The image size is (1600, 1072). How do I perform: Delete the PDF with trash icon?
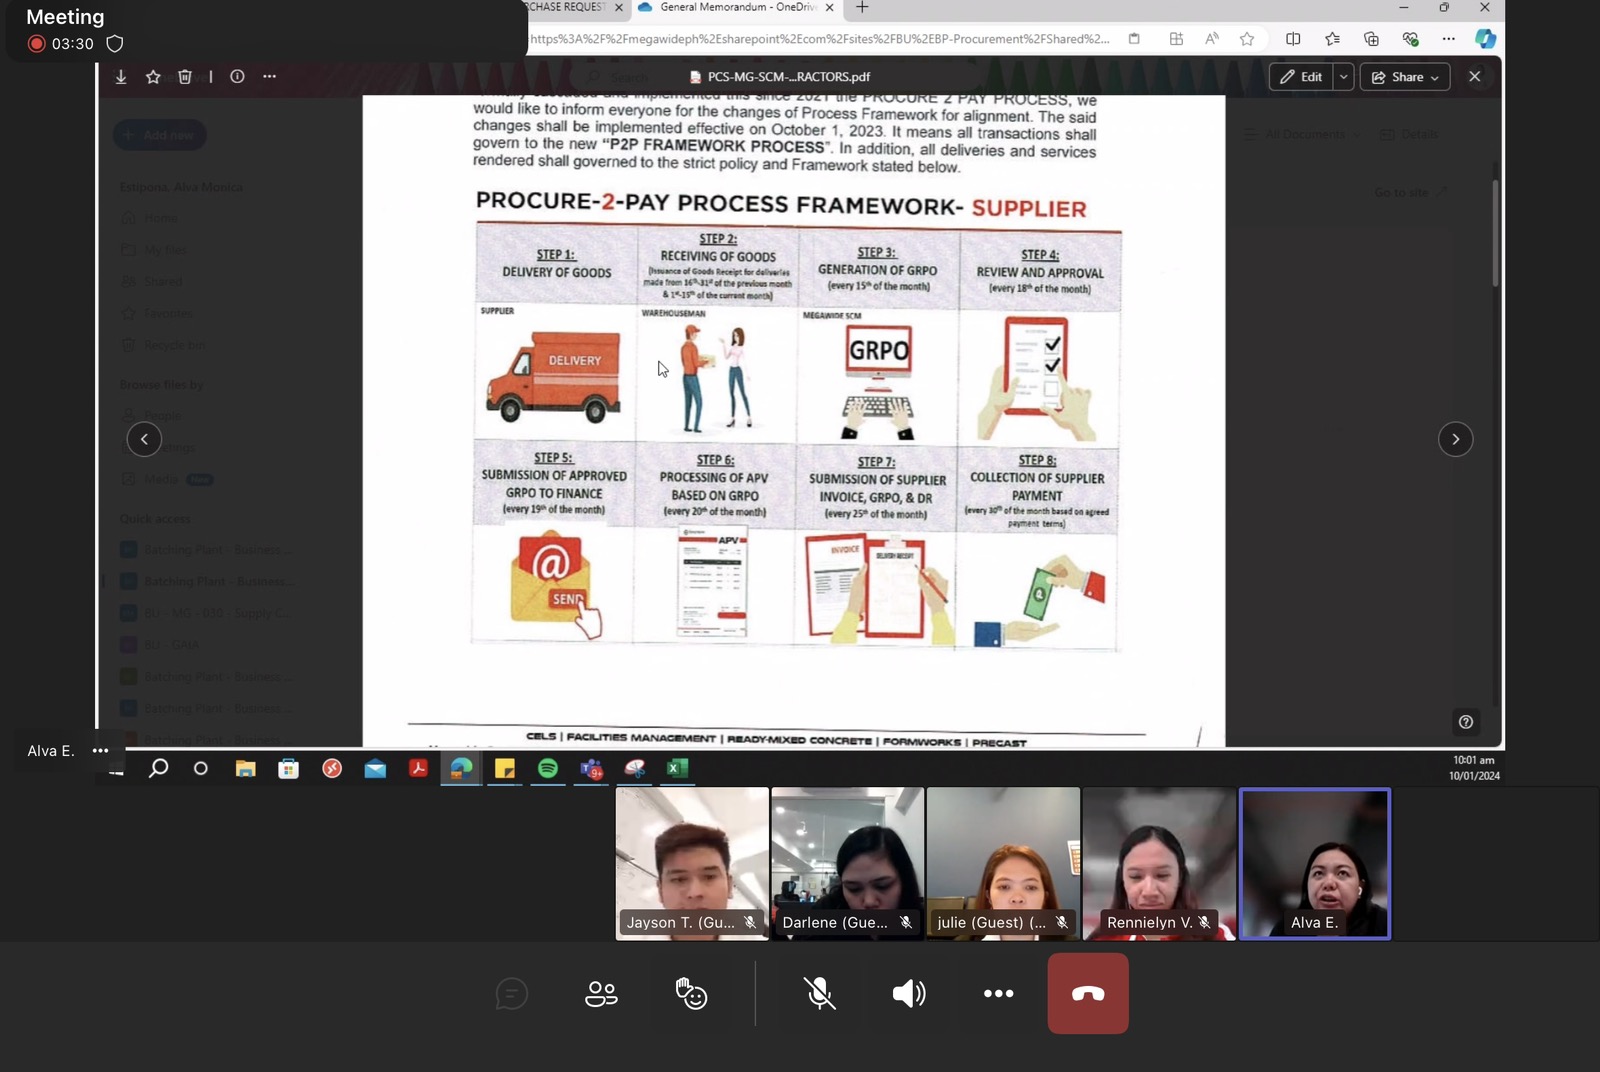(x=185, y=77)
